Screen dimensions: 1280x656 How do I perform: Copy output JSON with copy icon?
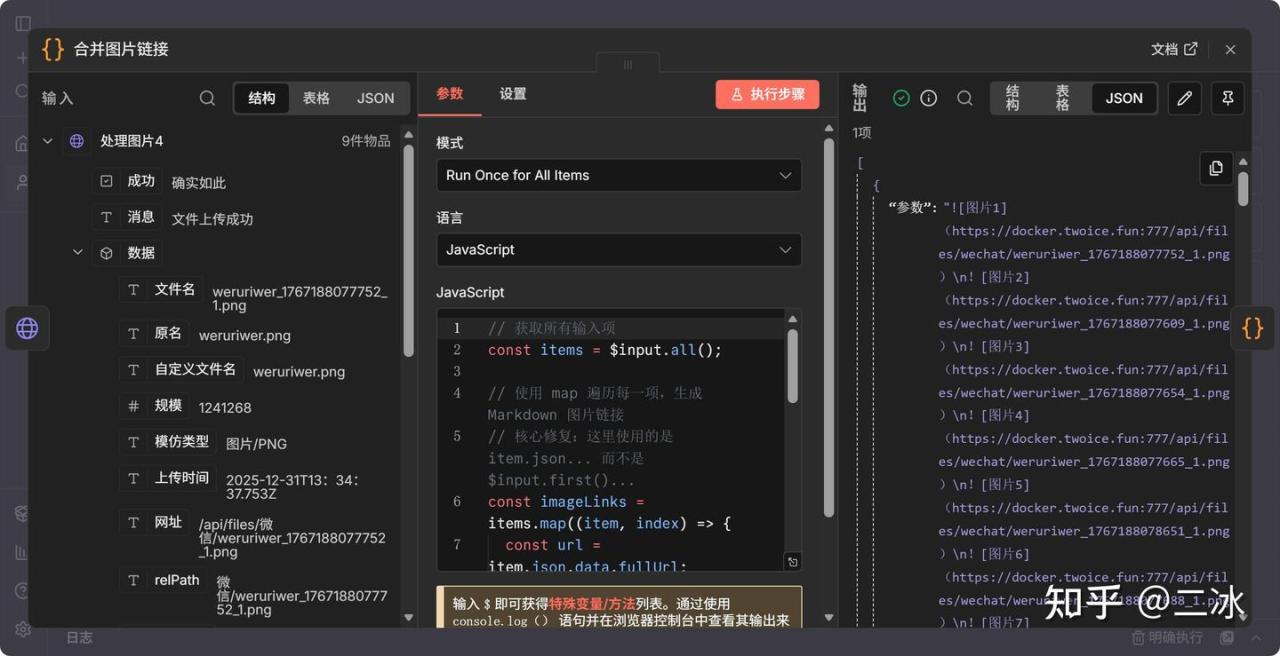point(1216,168)
